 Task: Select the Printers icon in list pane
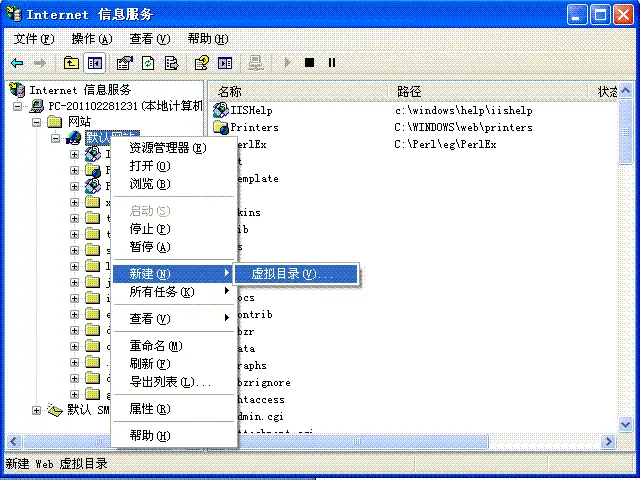(x=221, y=127)
